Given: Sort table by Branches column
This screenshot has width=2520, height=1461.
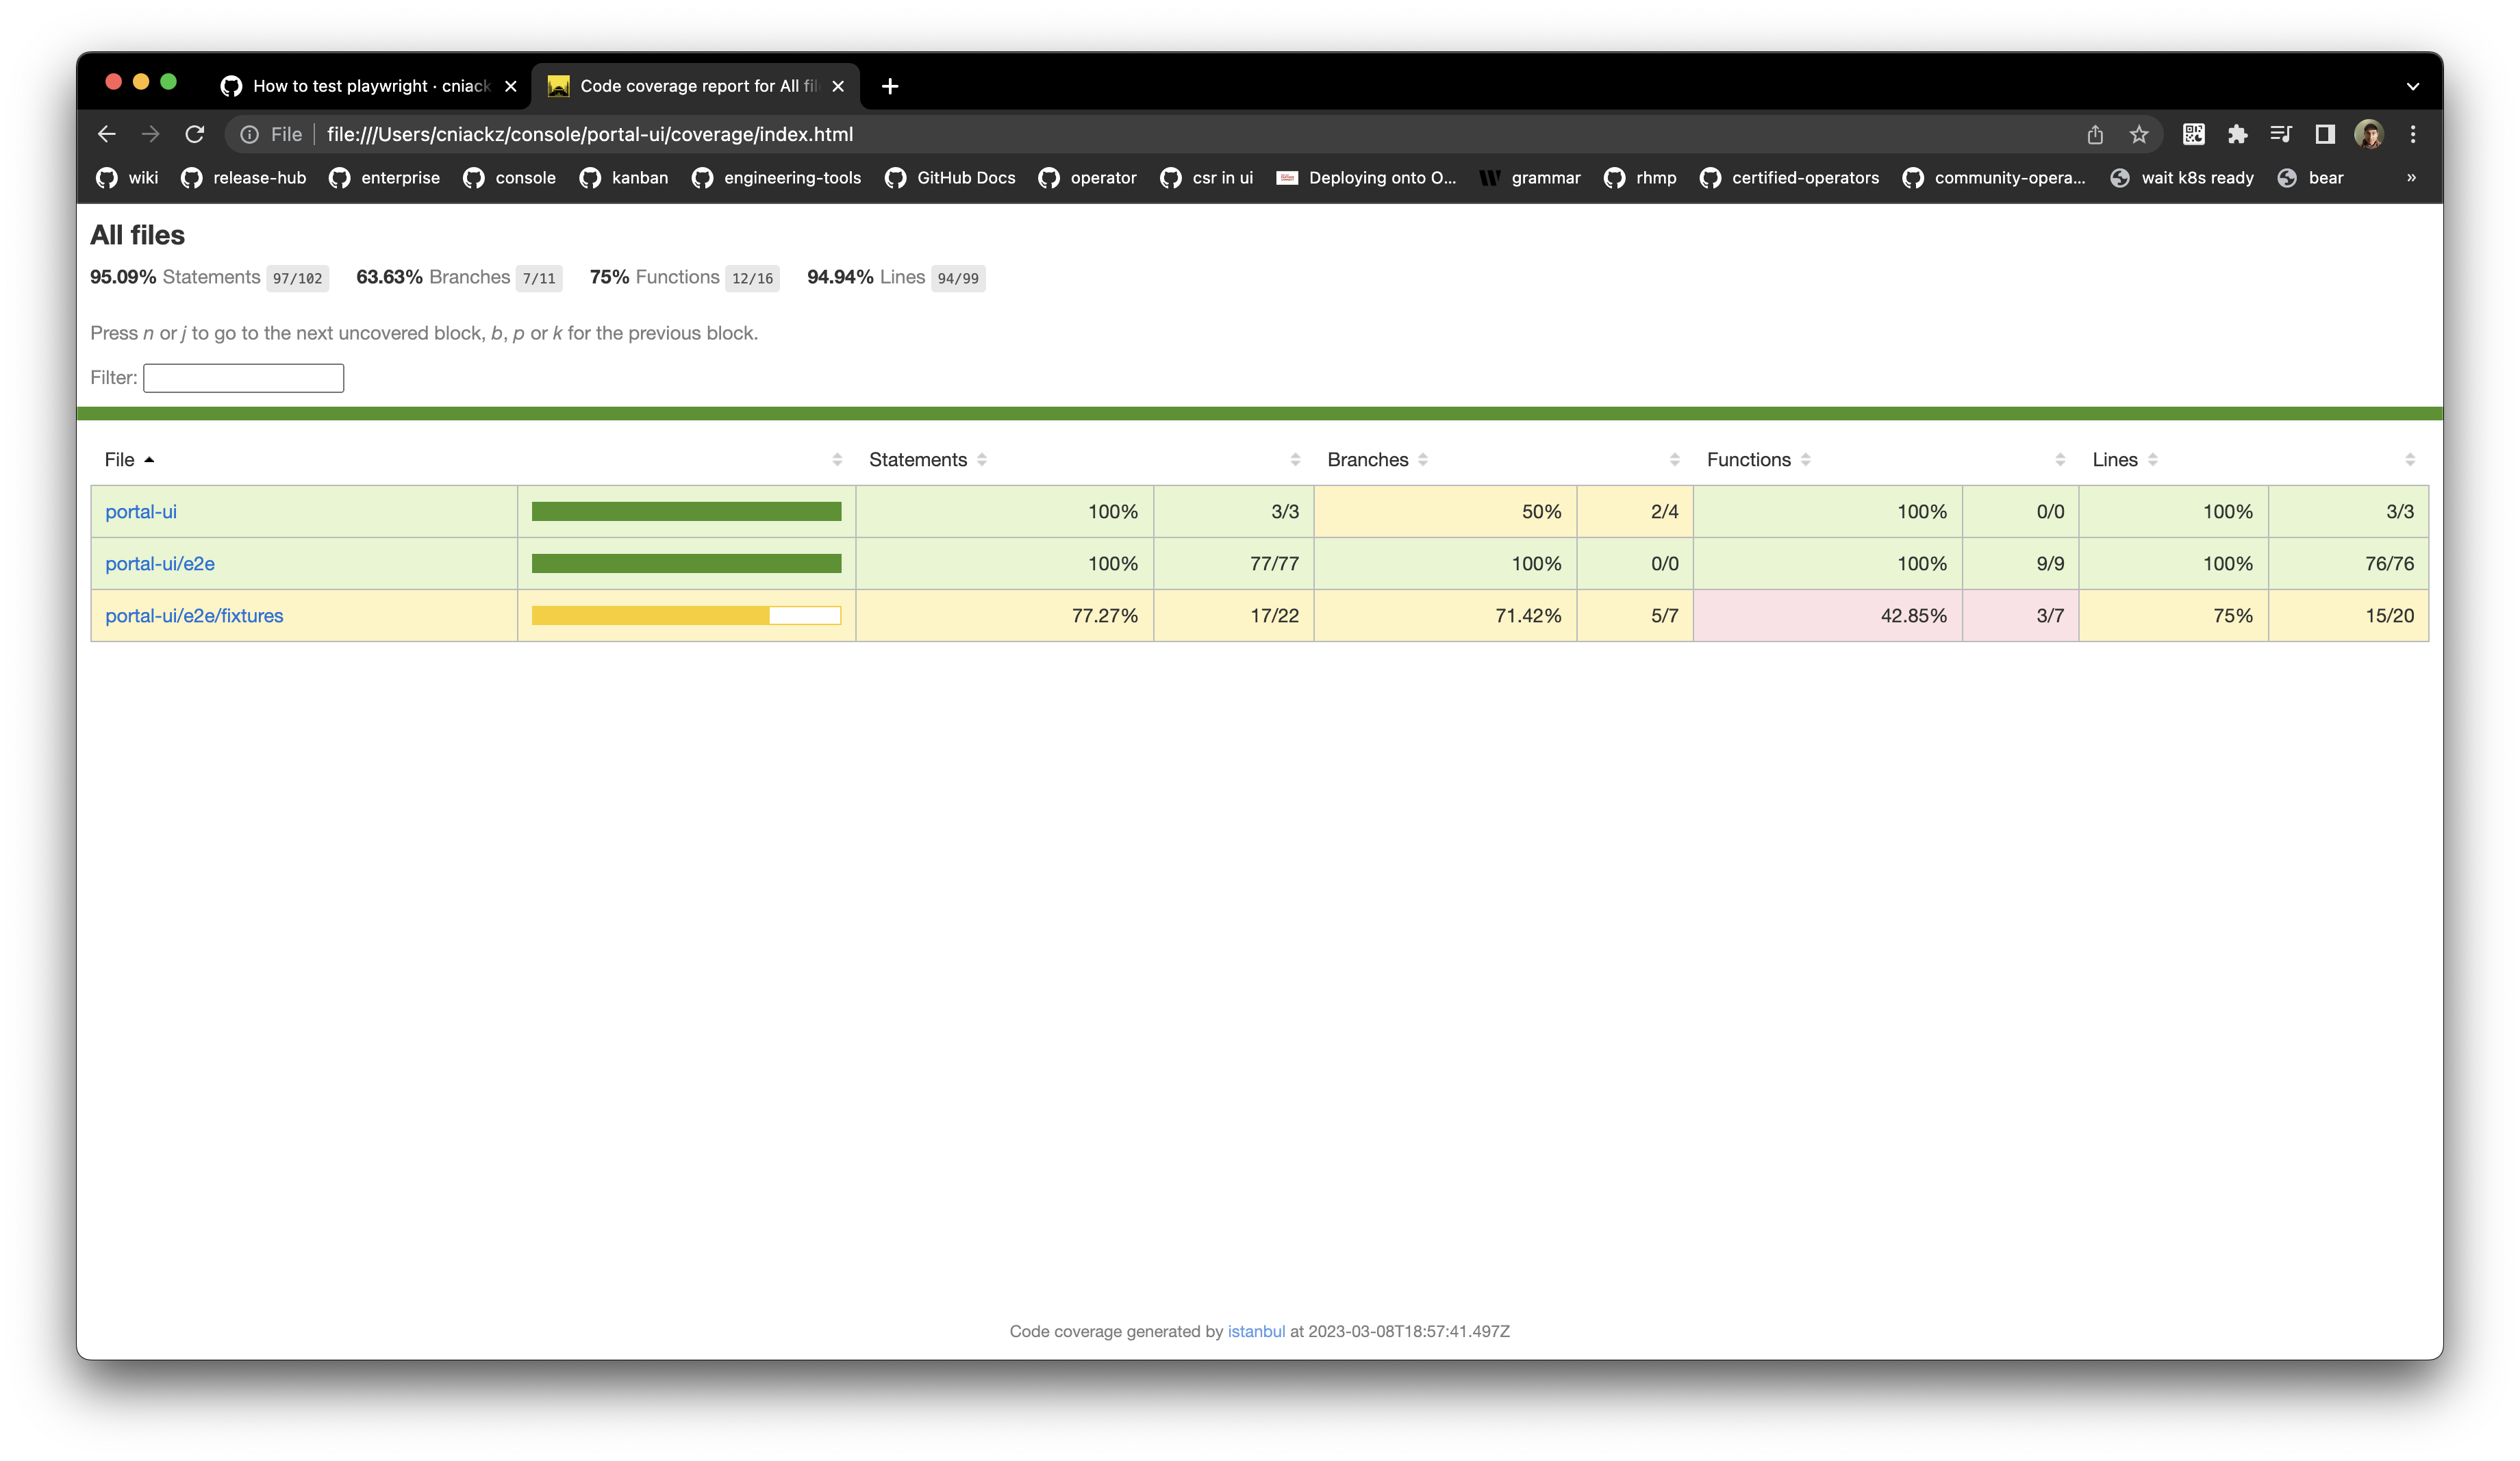Looking at the screenshot, I should [1367, 460].
